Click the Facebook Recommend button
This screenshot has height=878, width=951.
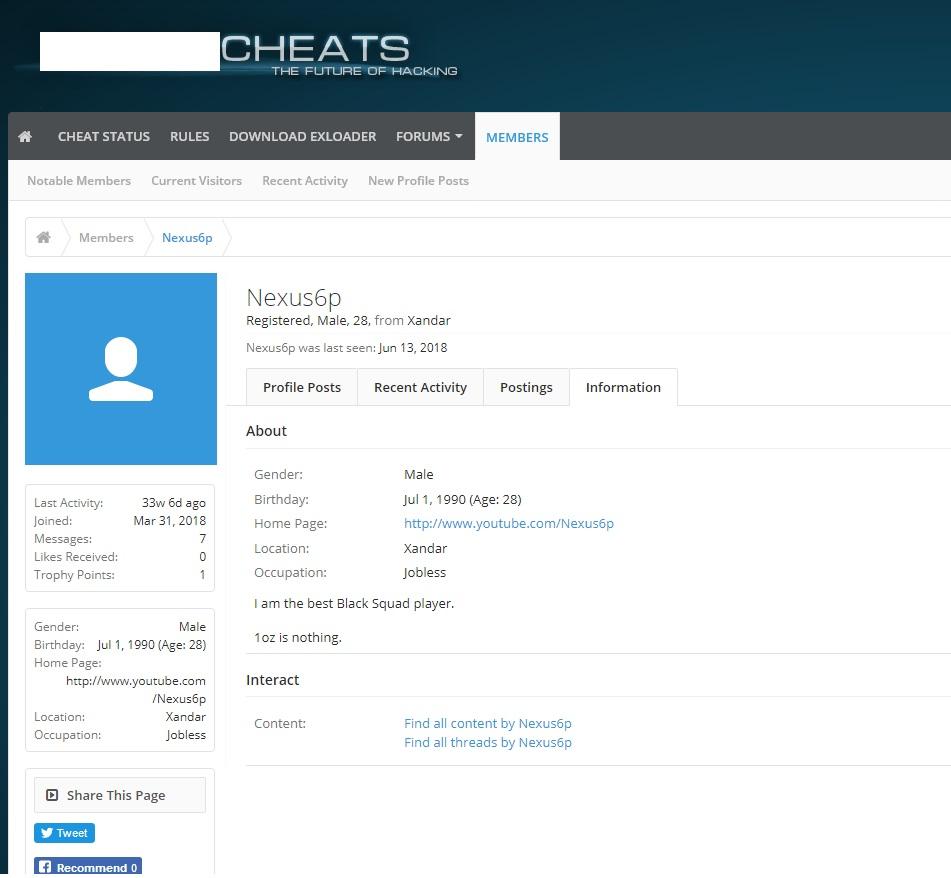pyautogui.click(x=88, y=867)
